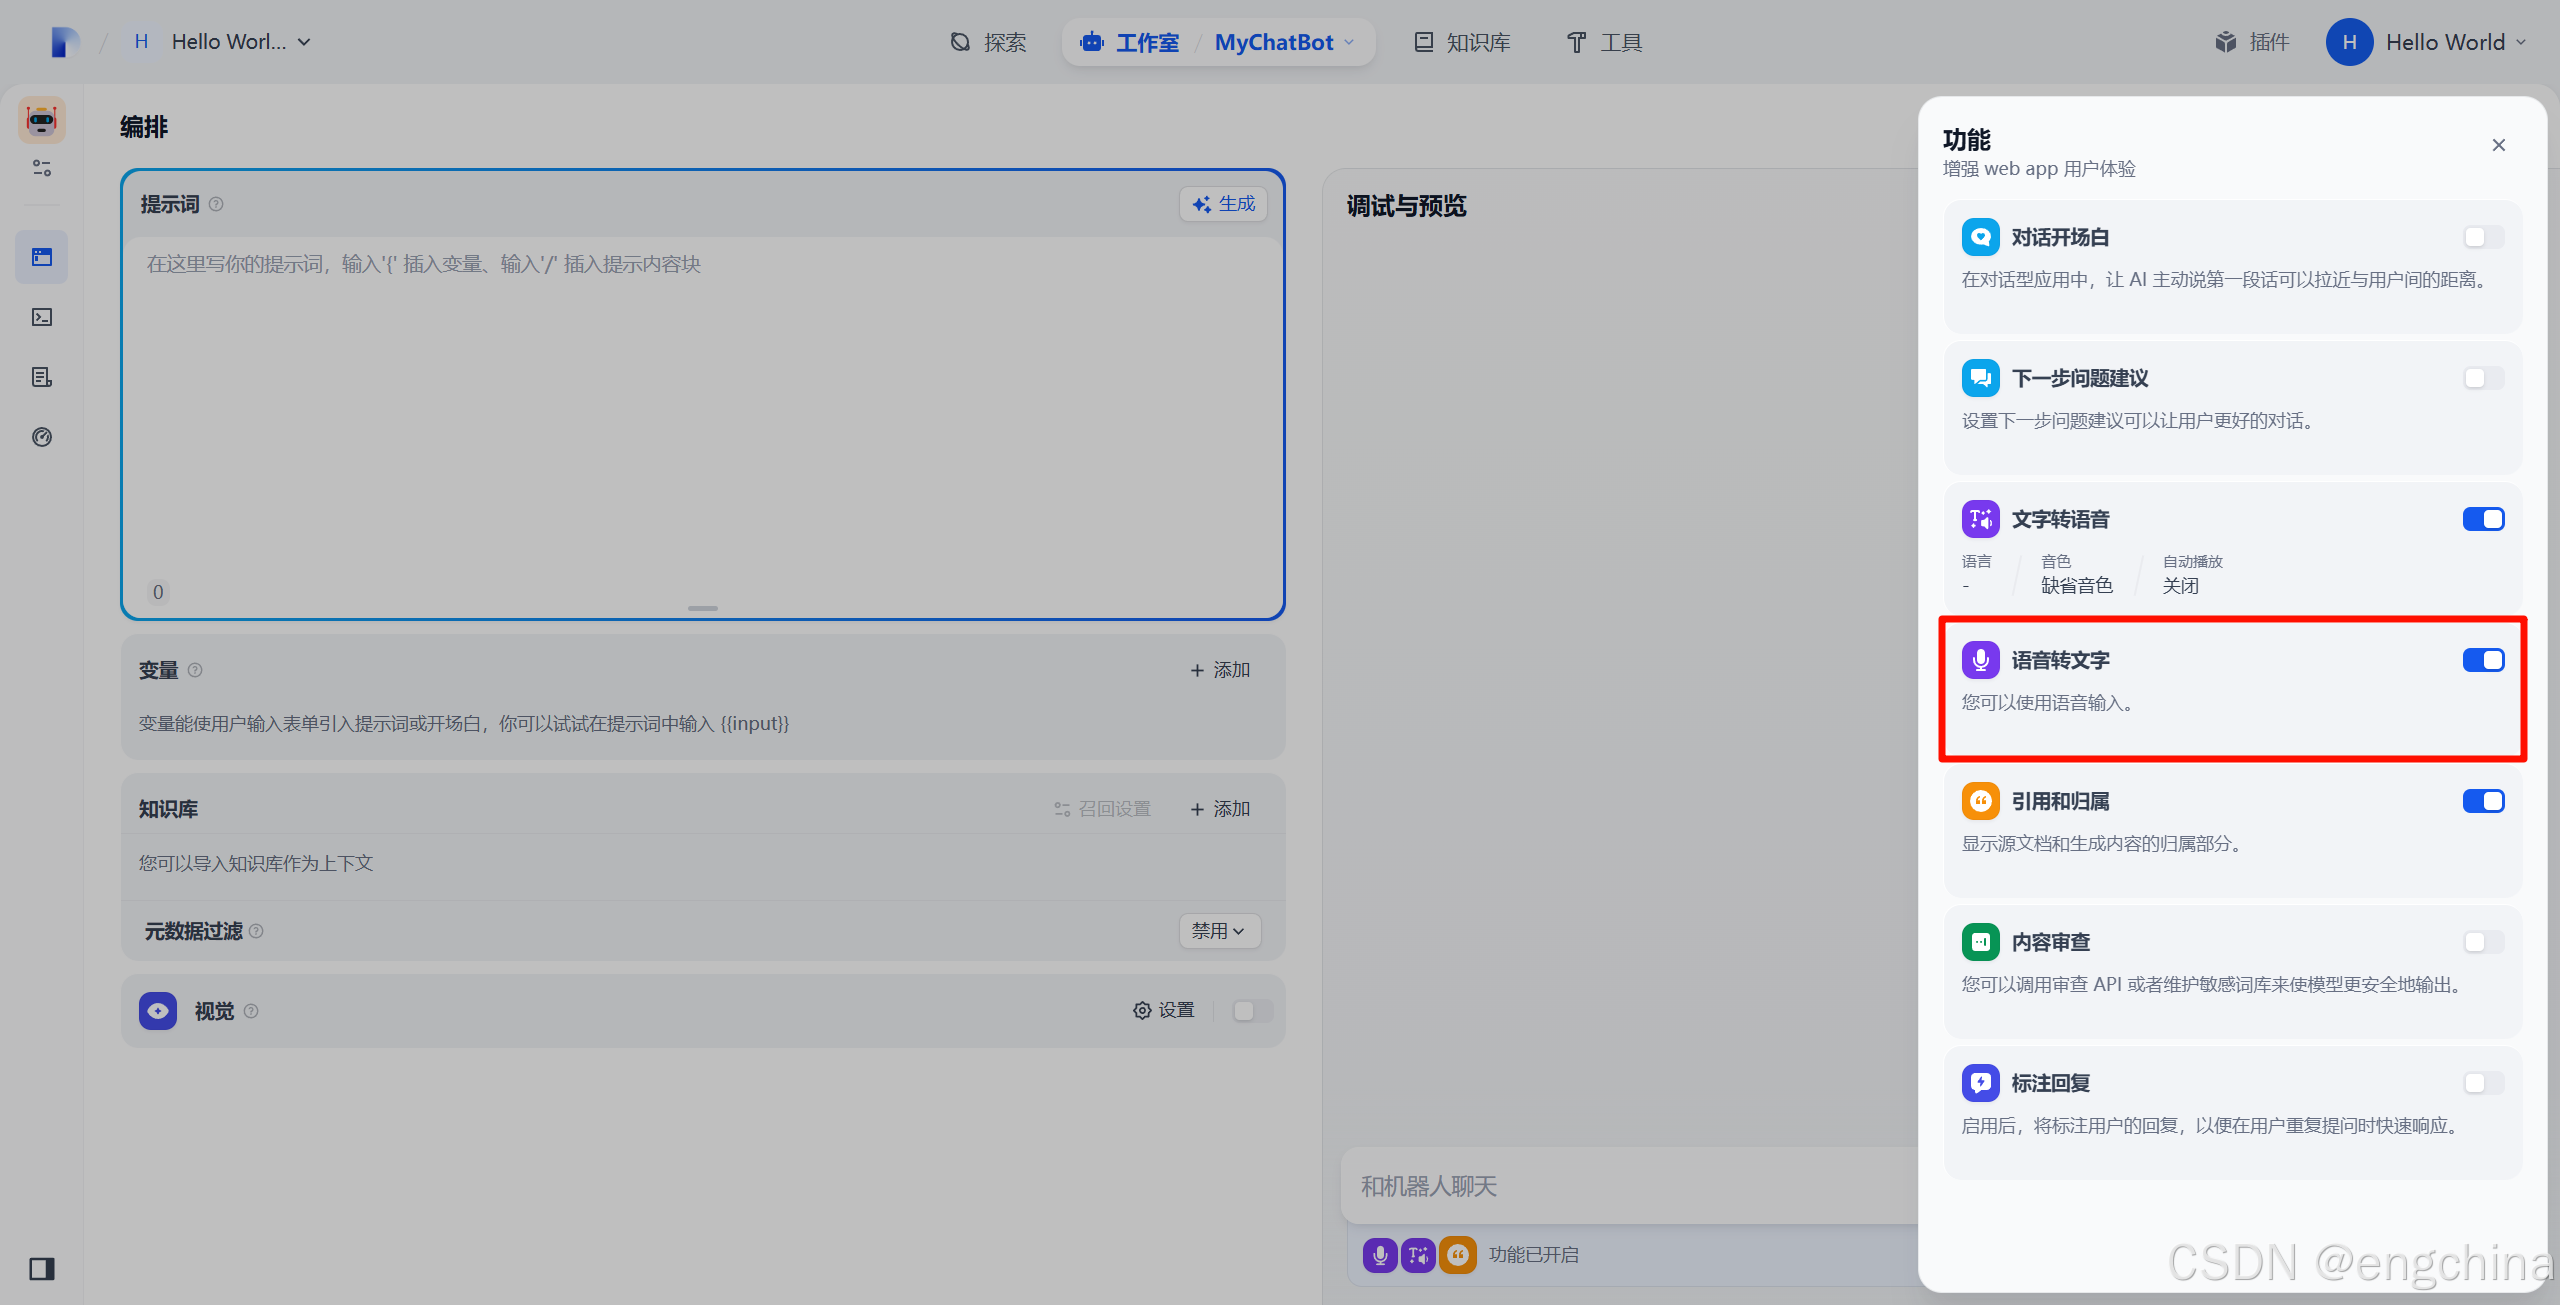This screenshot has width=2560, height=1305.
Task: Open the API access terminal icon in sidebar
Action: [x=42, y=317]
